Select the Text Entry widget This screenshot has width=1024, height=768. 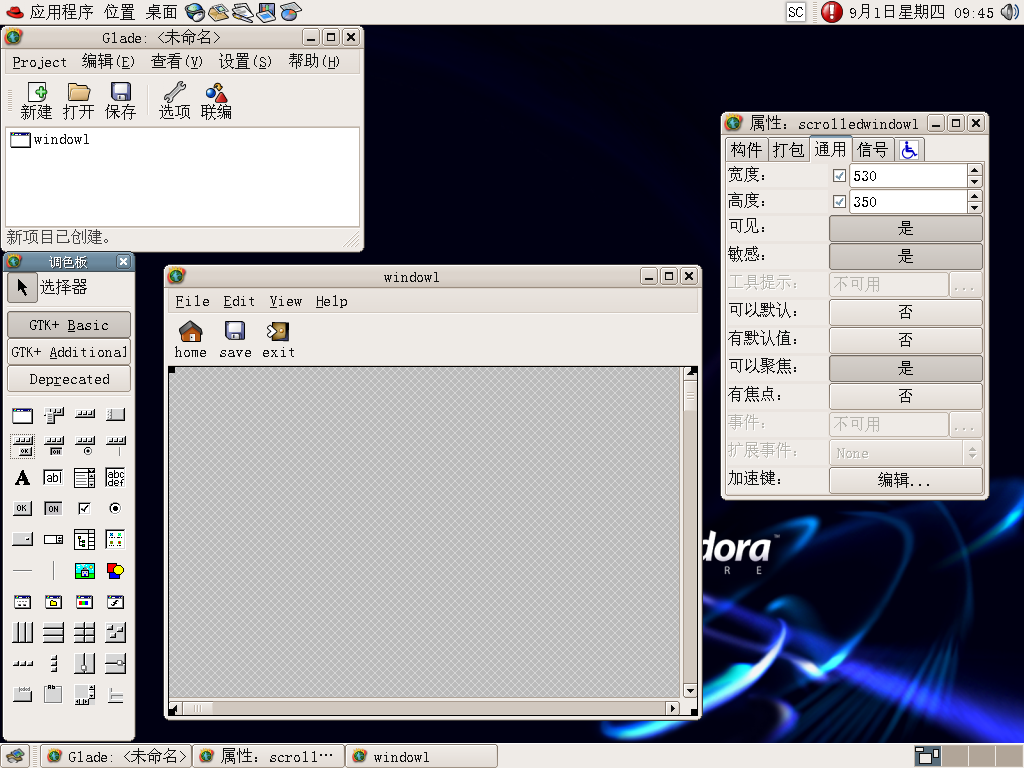pos(54,477)
